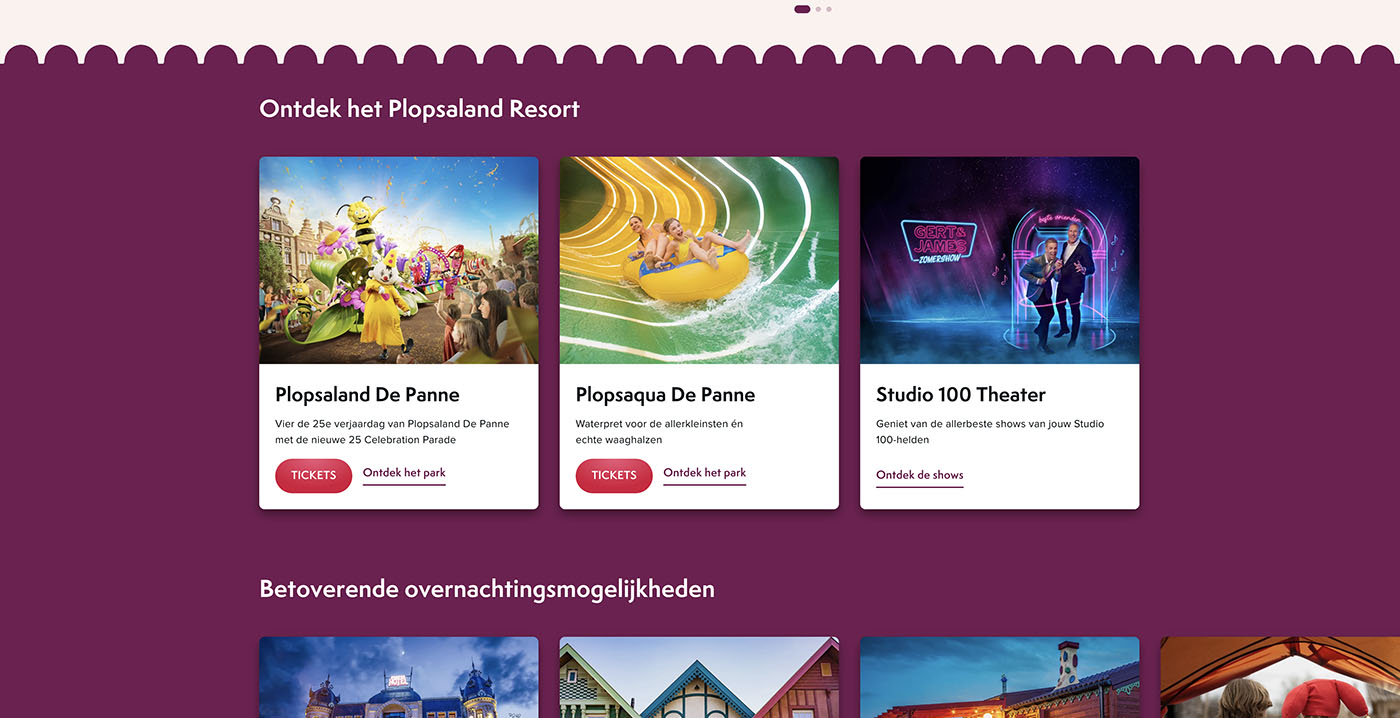Viewport: 1400px width, 718px height.
Task: Click the 'Waterpret voor de allerkleinsten' description
Action: (659, 432)
